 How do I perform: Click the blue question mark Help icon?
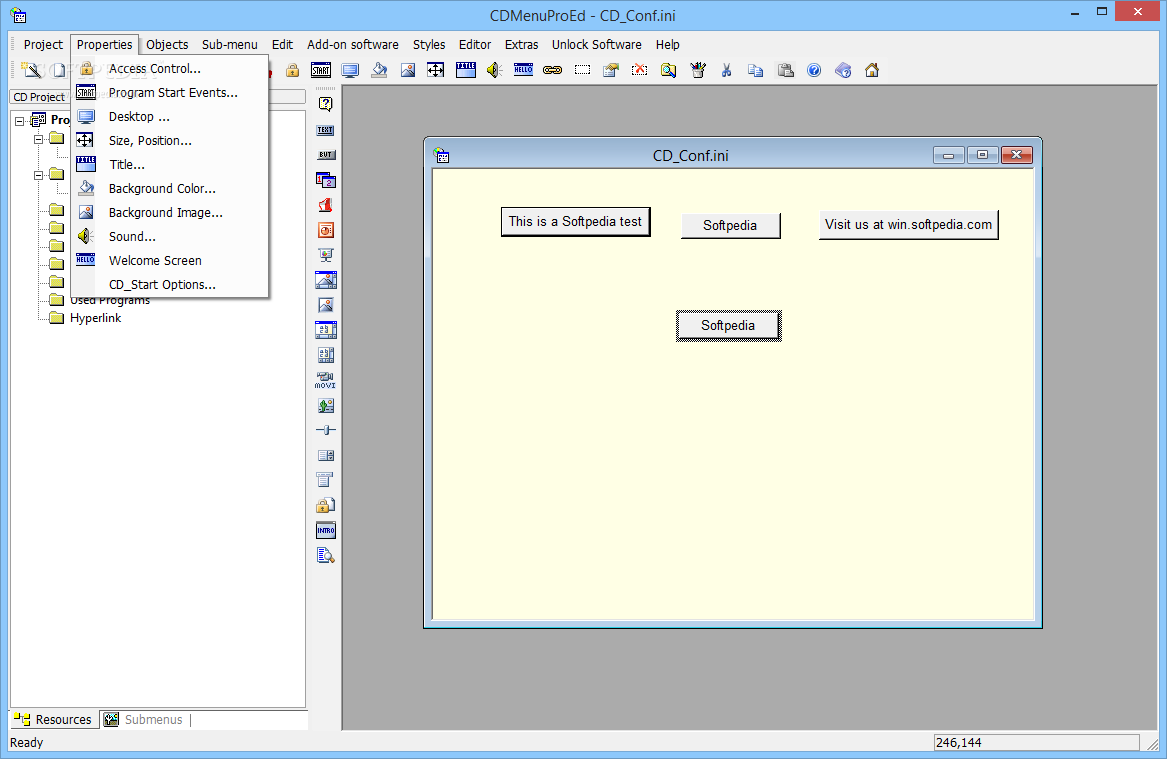(x=814, y=70)
